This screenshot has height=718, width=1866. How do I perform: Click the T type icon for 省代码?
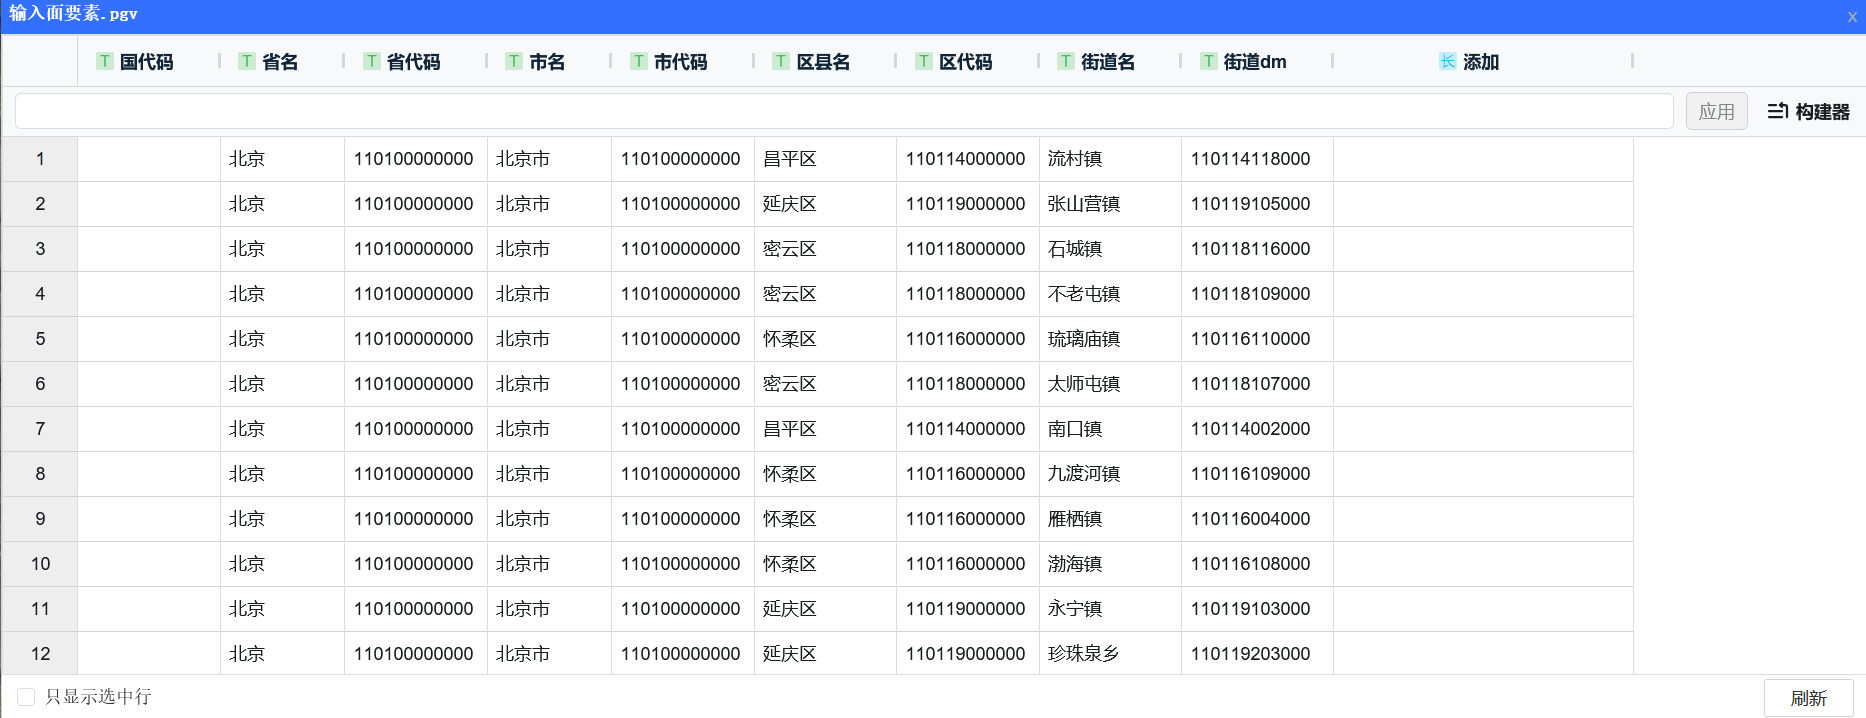[371, 61]
